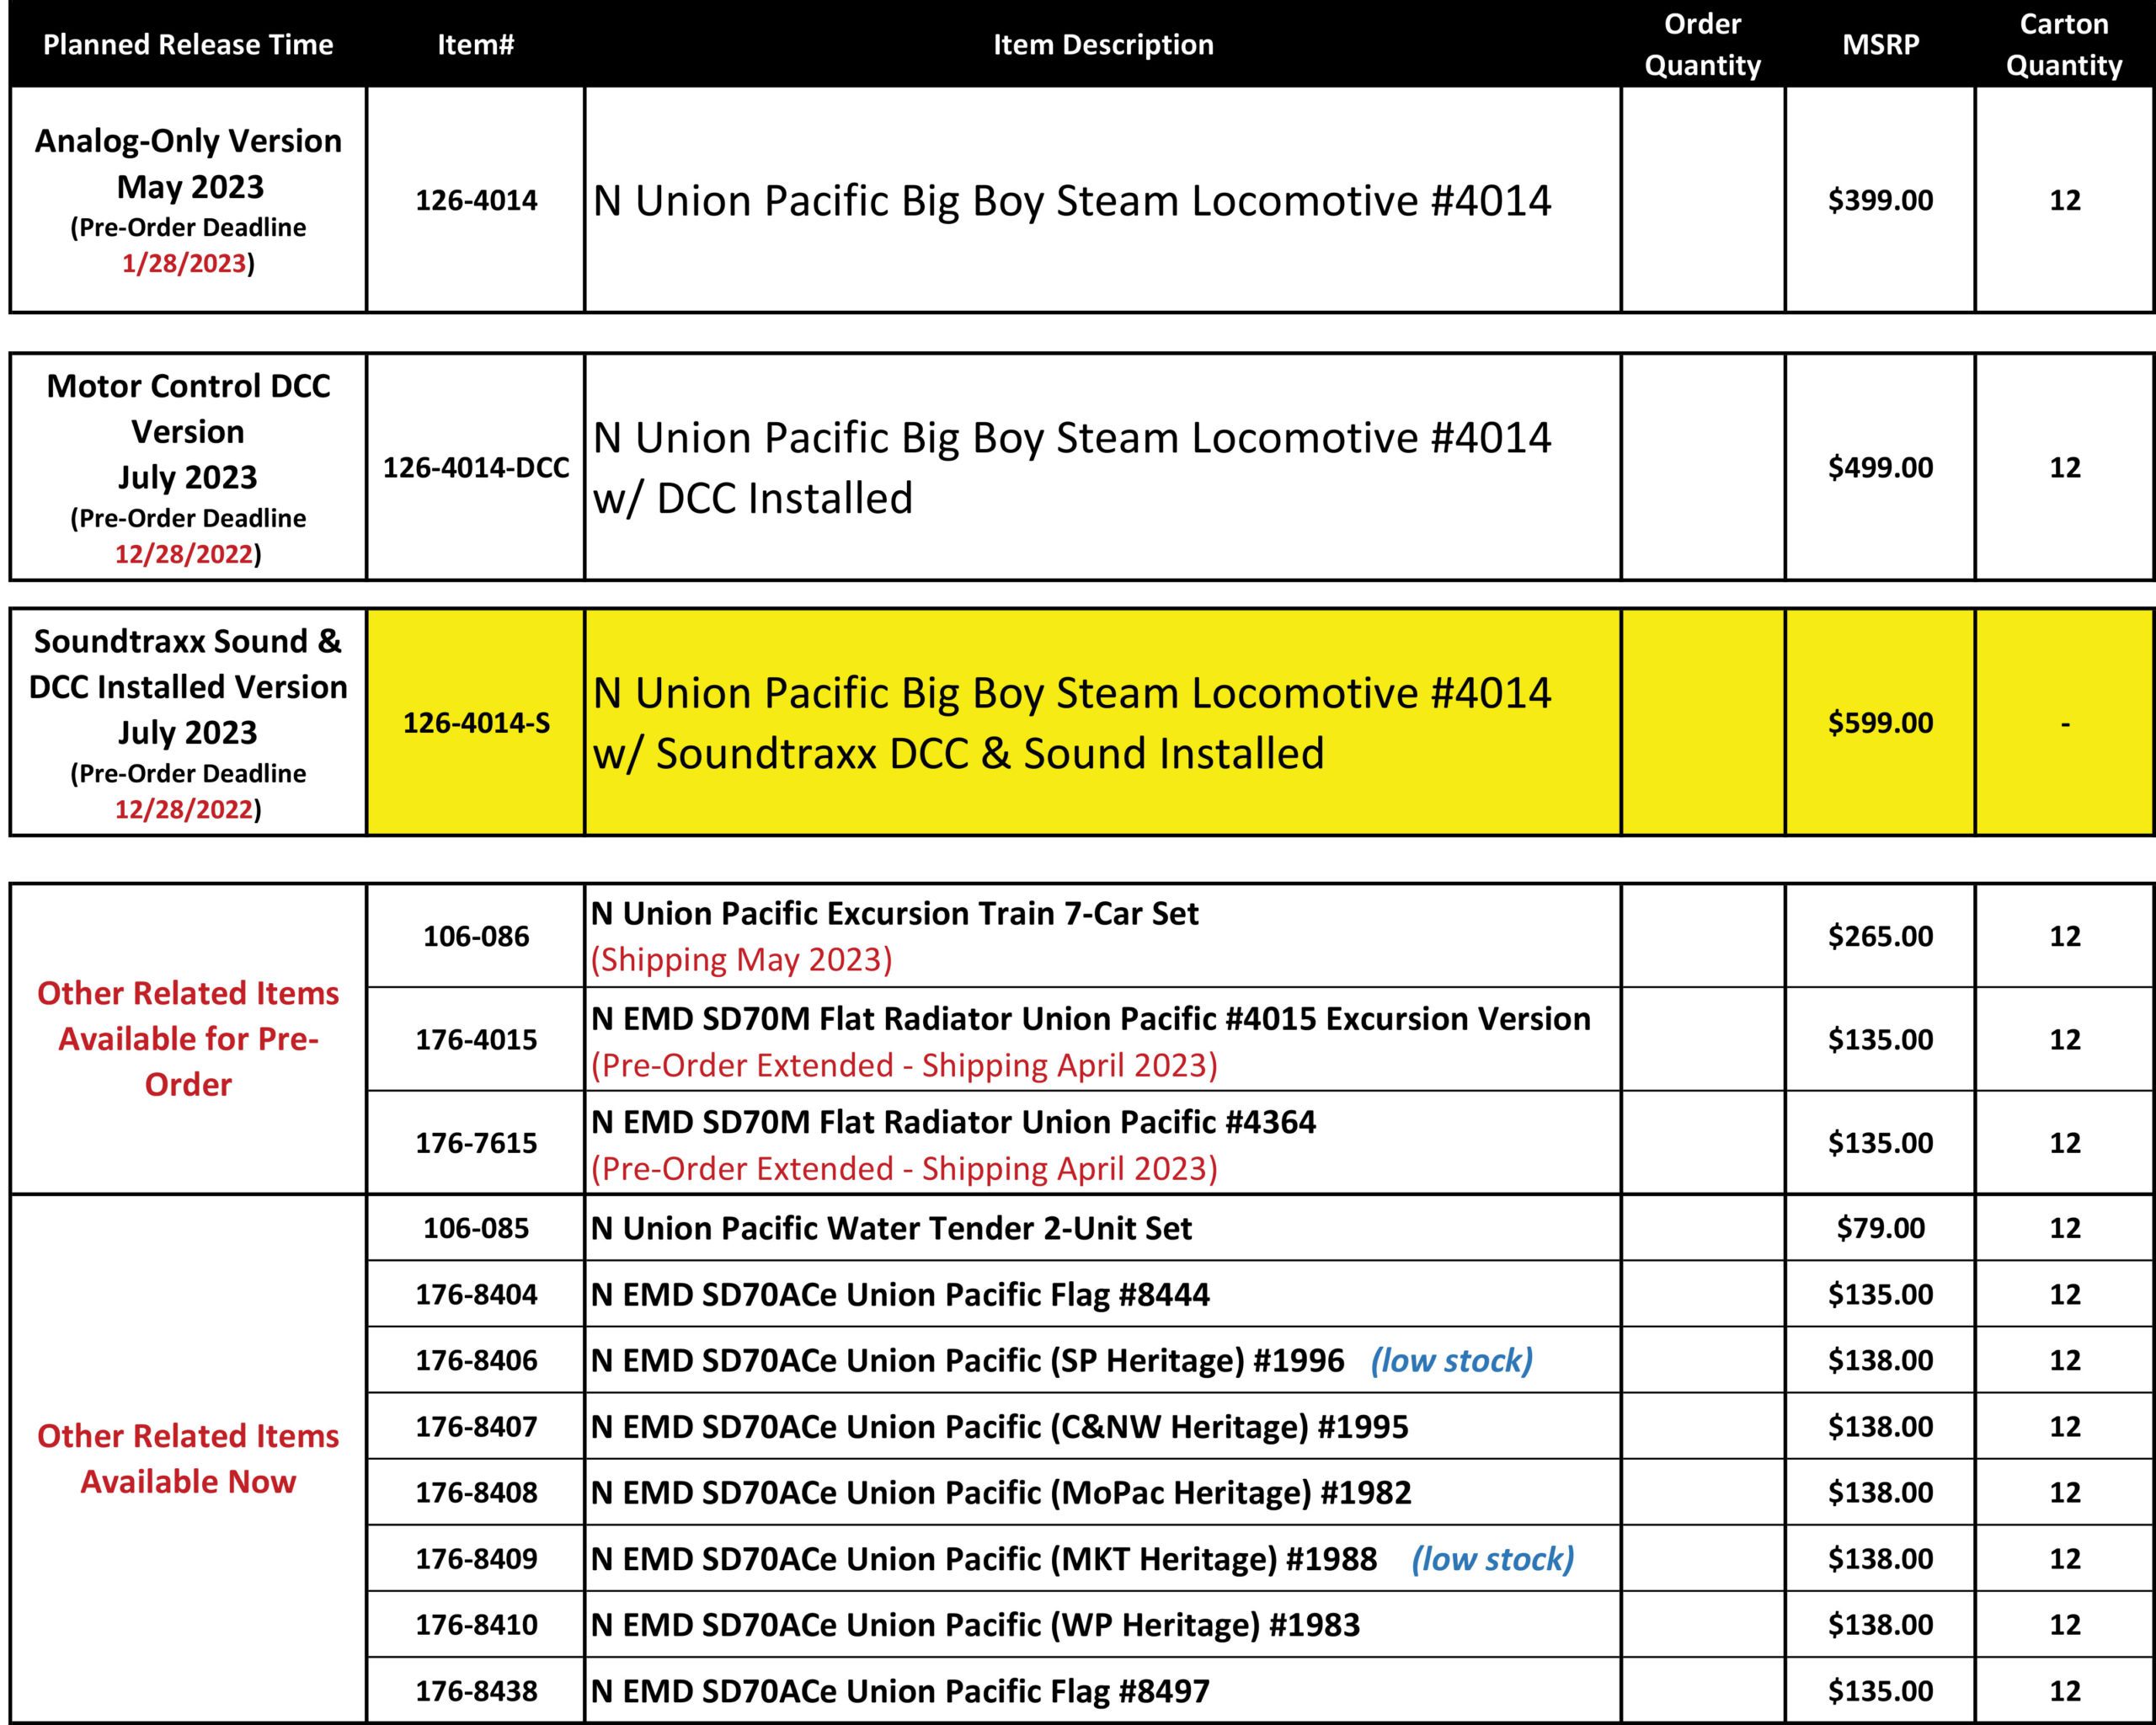Click the $399.00 MSRP cell
This screenshot has height=1725, width=2156.
click(1881, 200)
